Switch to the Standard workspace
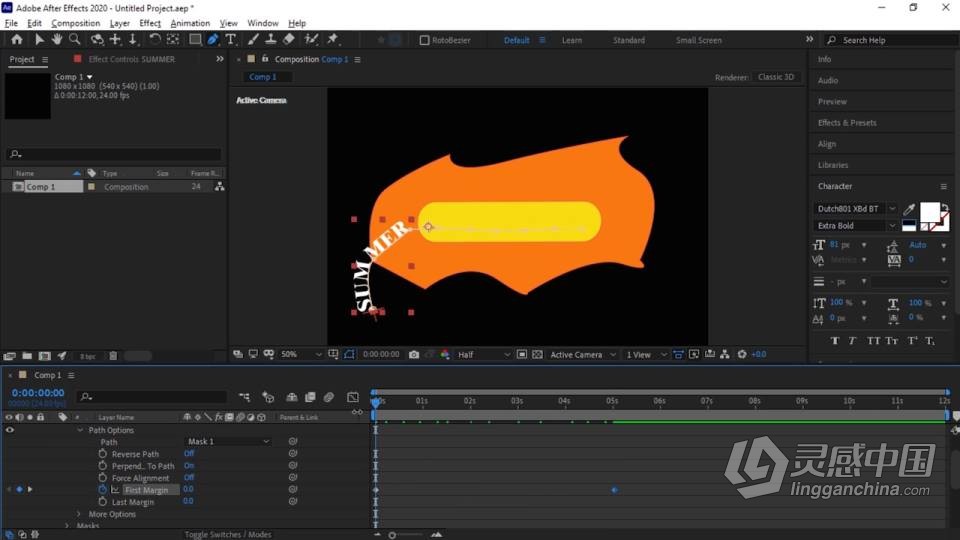This screenshot has height=540, width=960. 629,40
